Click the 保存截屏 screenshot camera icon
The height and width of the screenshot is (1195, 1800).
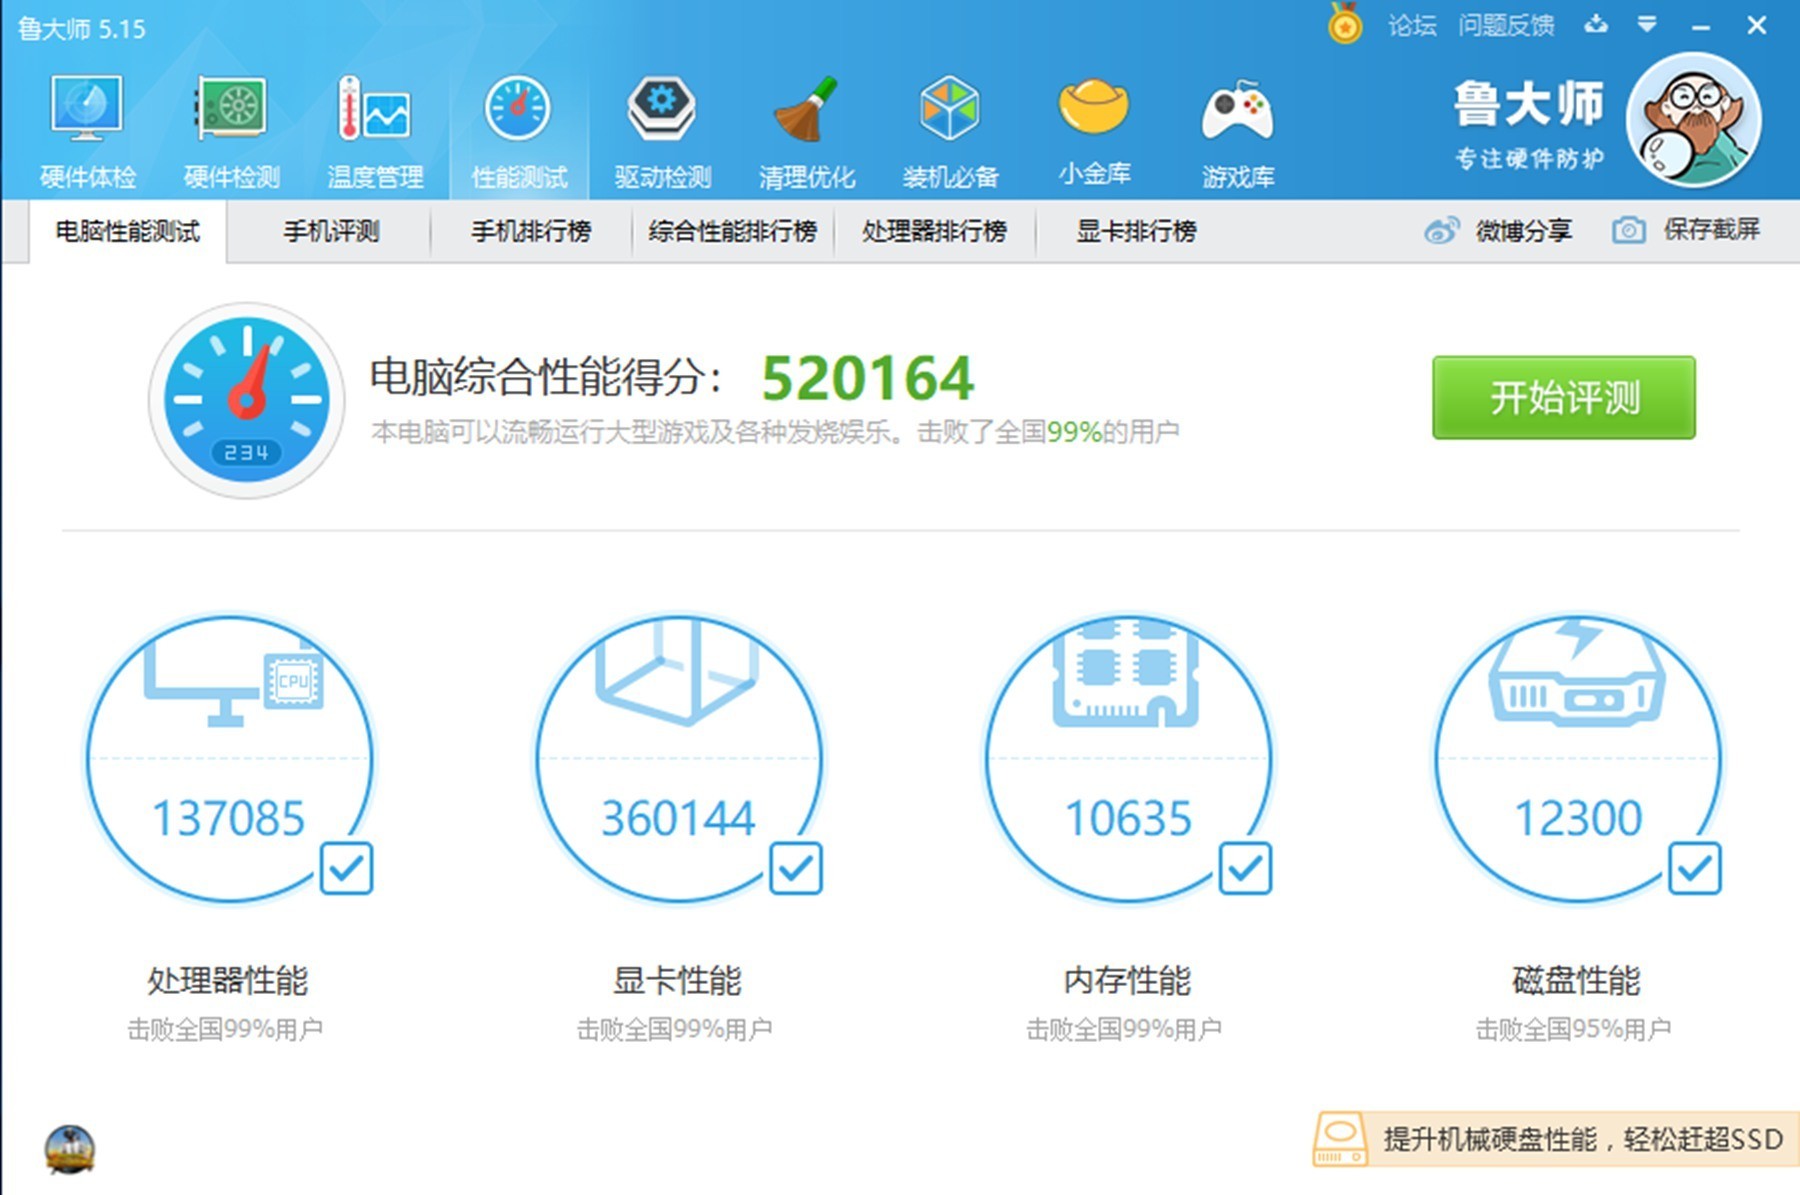pos(1627,230)
